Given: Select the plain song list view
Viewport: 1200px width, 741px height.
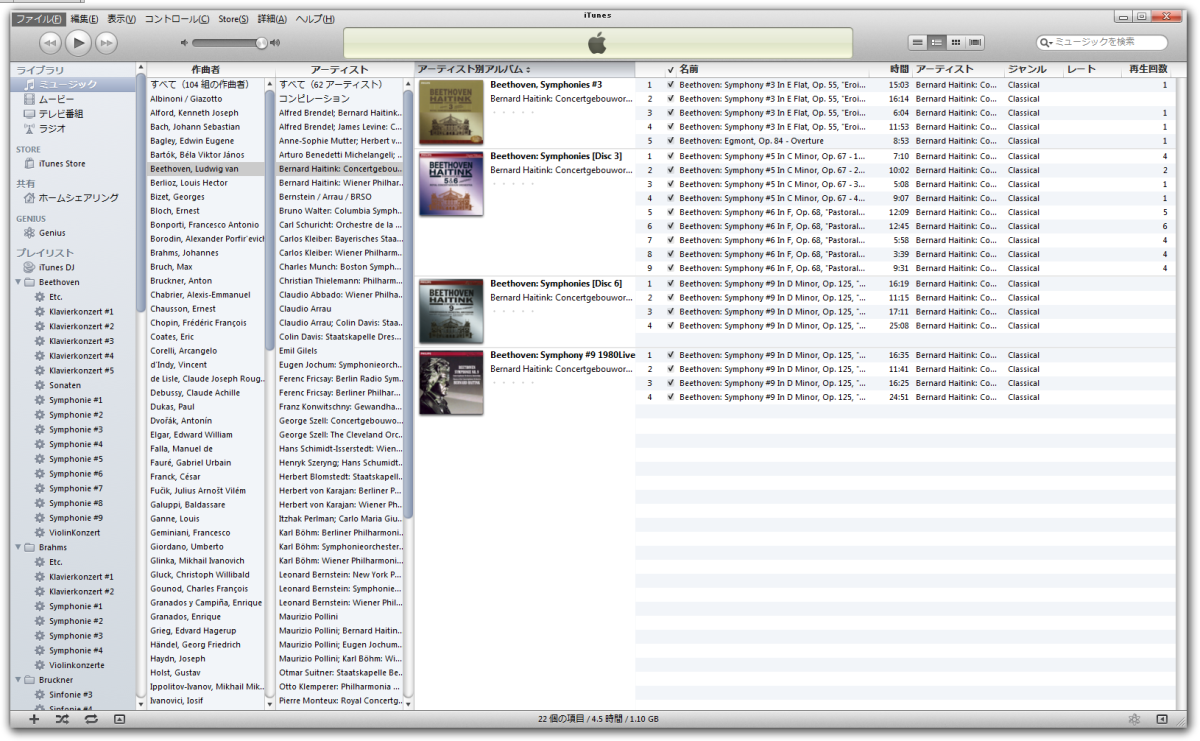Looking at the screenshot, I should tap(917, 42).
